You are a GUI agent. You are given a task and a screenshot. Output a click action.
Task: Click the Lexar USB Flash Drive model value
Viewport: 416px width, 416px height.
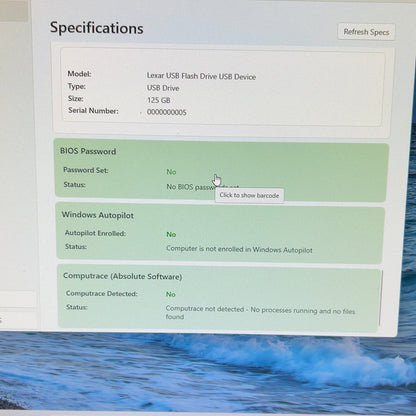click(201, 76)
